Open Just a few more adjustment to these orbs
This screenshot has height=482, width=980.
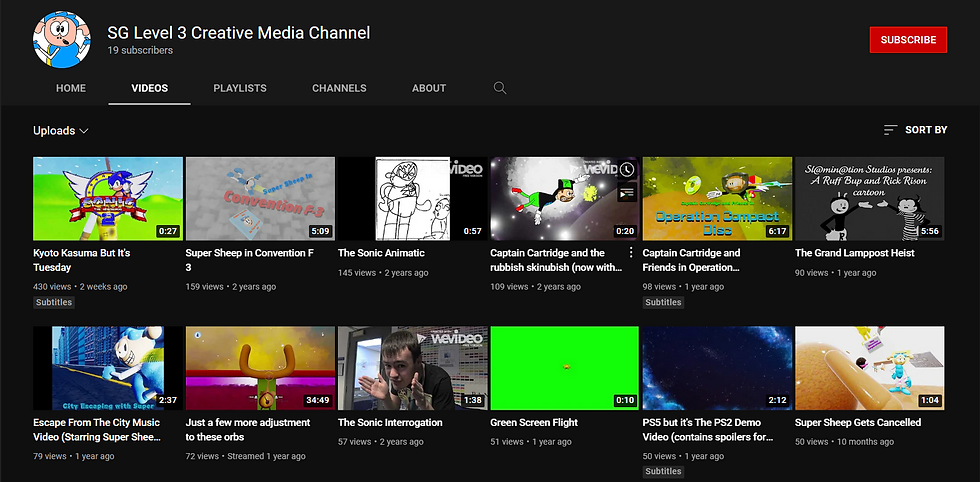[x=248, y=429]
